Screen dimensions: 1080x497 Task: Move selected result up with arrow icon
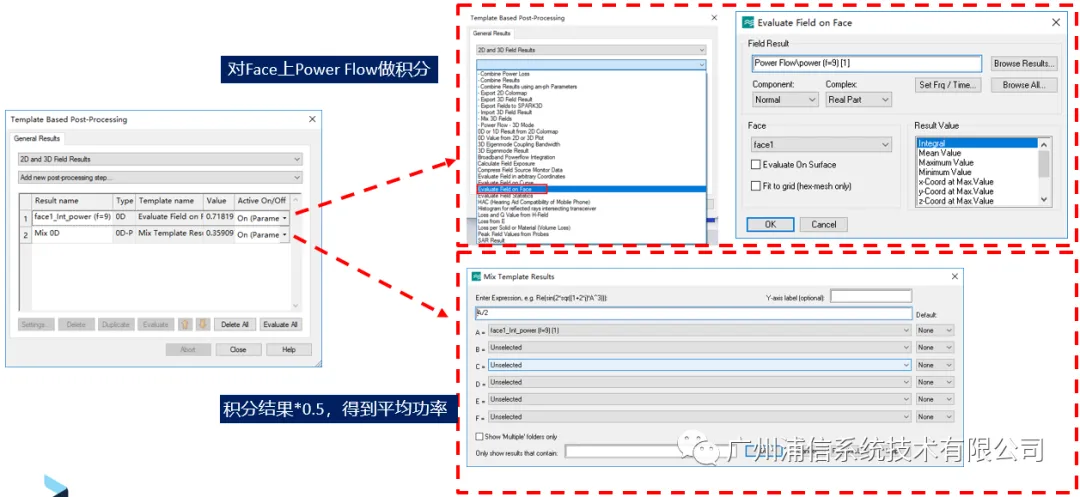[185, 324]
